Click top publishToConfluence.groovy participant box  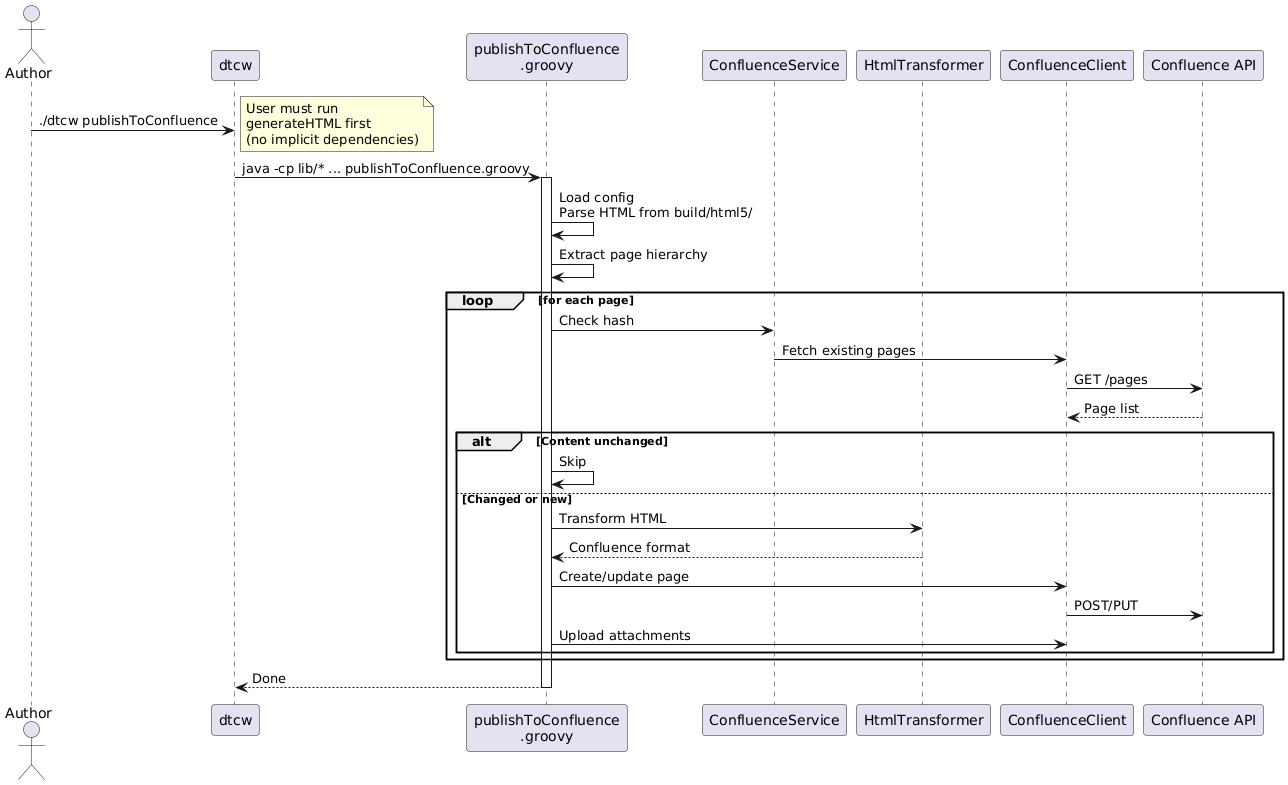546,58
